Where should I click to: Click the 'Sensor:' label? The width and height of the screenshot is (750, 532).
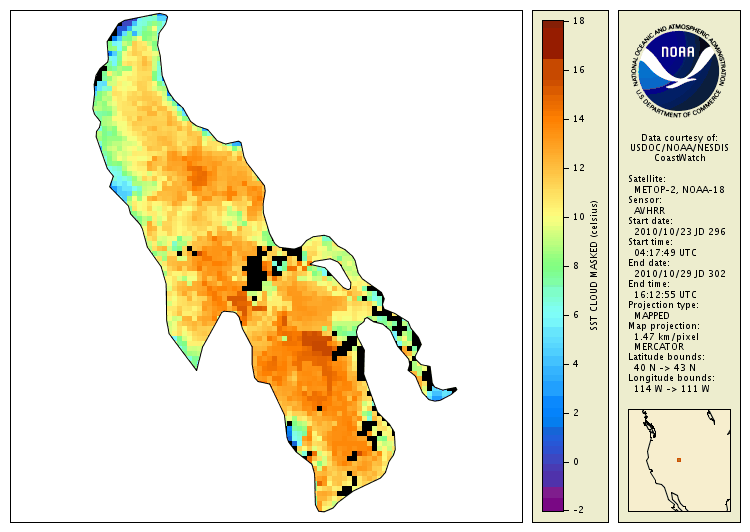645,200
